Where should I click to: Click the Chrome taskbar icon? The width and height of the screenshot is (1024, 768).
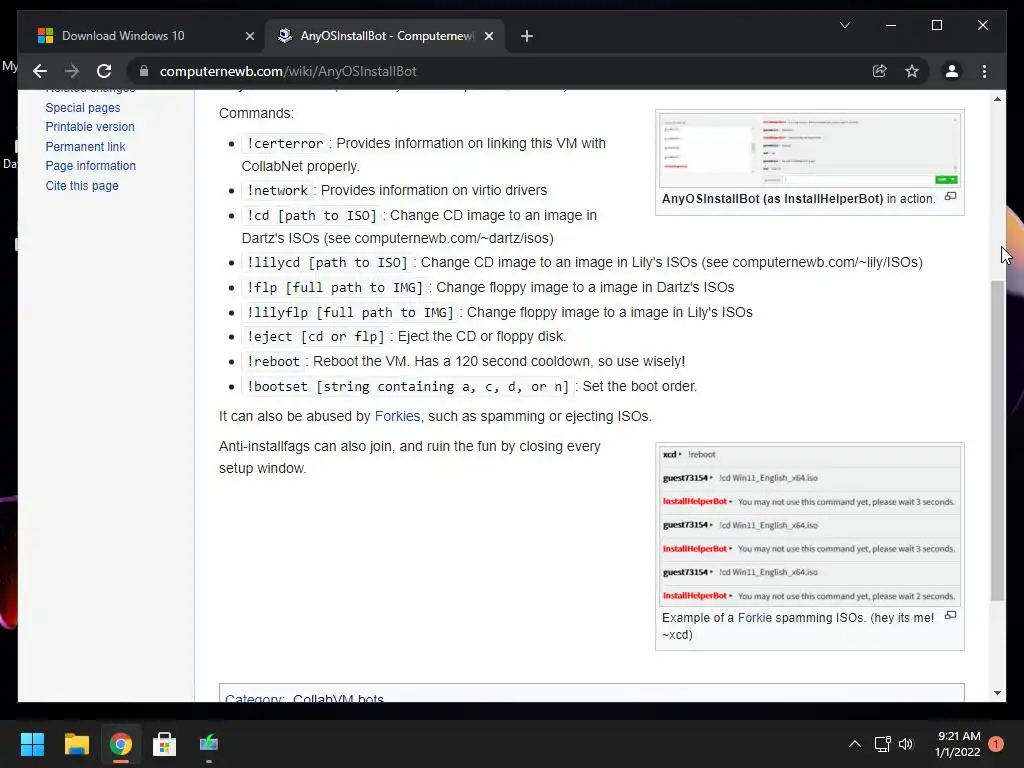120,744
